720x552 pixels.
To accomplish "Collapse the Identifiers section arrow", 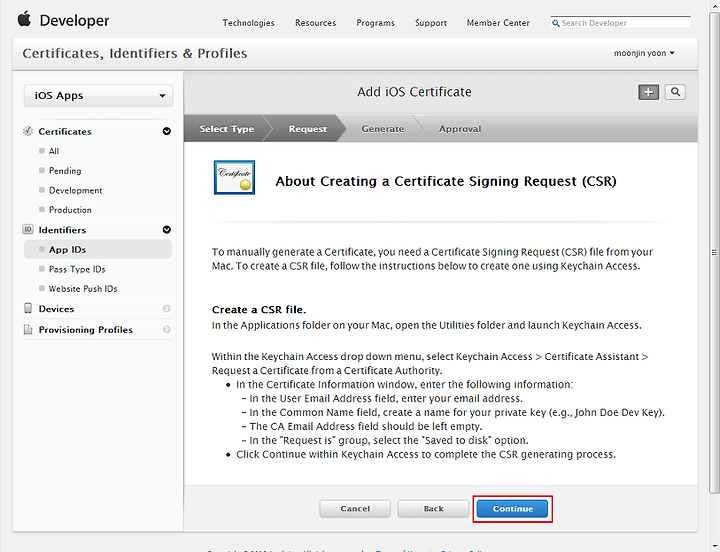I will tap(167, 230).
